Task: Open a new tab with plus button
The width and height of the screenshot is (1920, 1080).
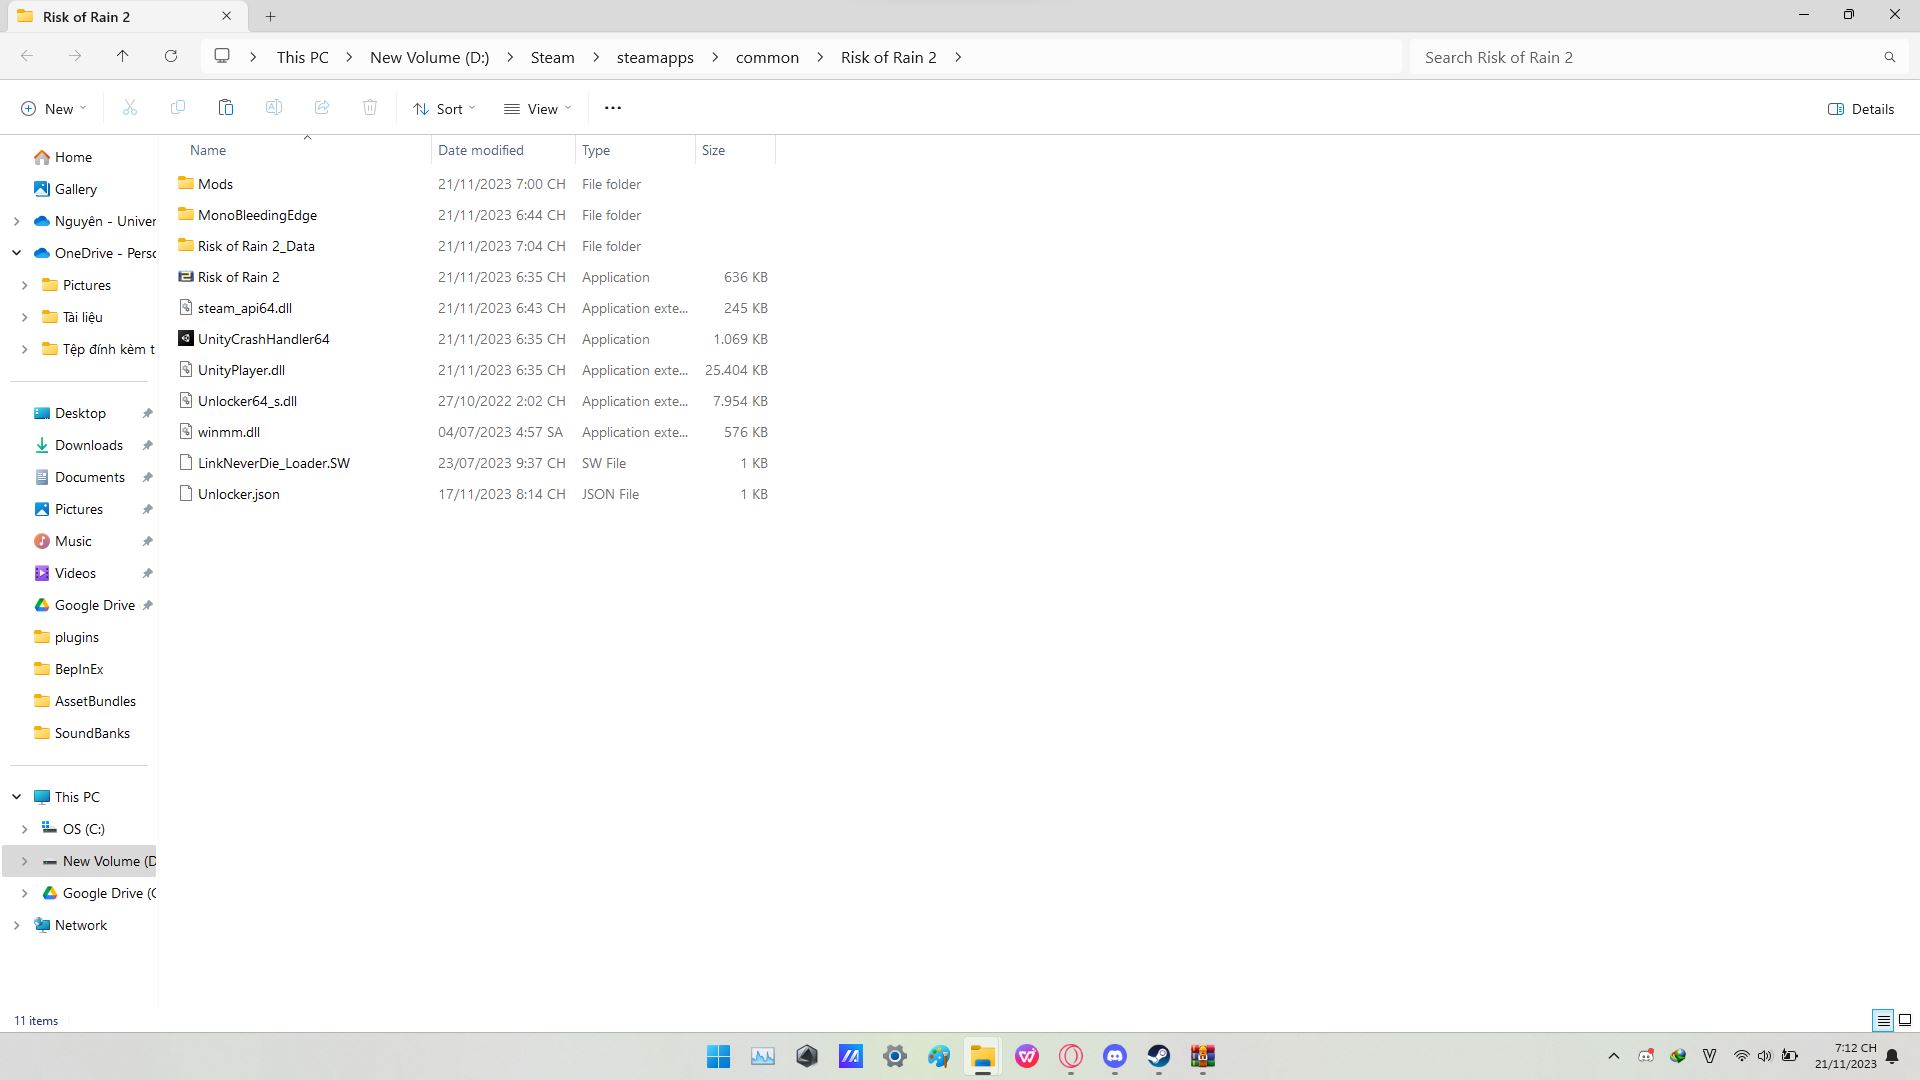Action: point(270,16)
